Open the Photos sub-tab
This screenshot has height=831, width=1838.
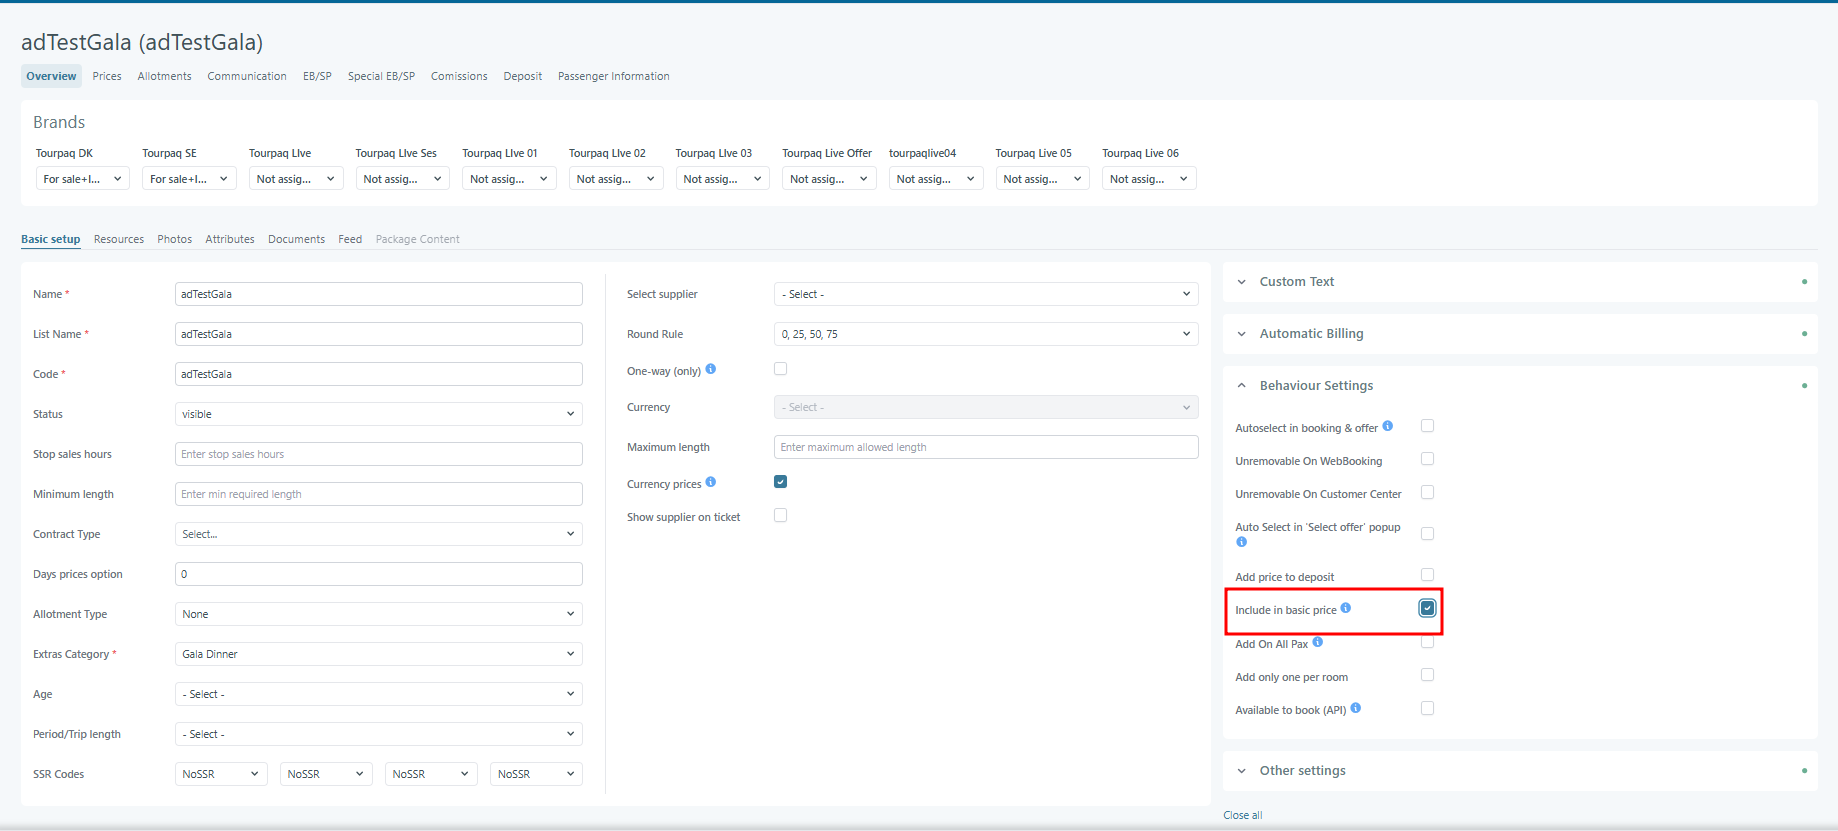(174, 239)
